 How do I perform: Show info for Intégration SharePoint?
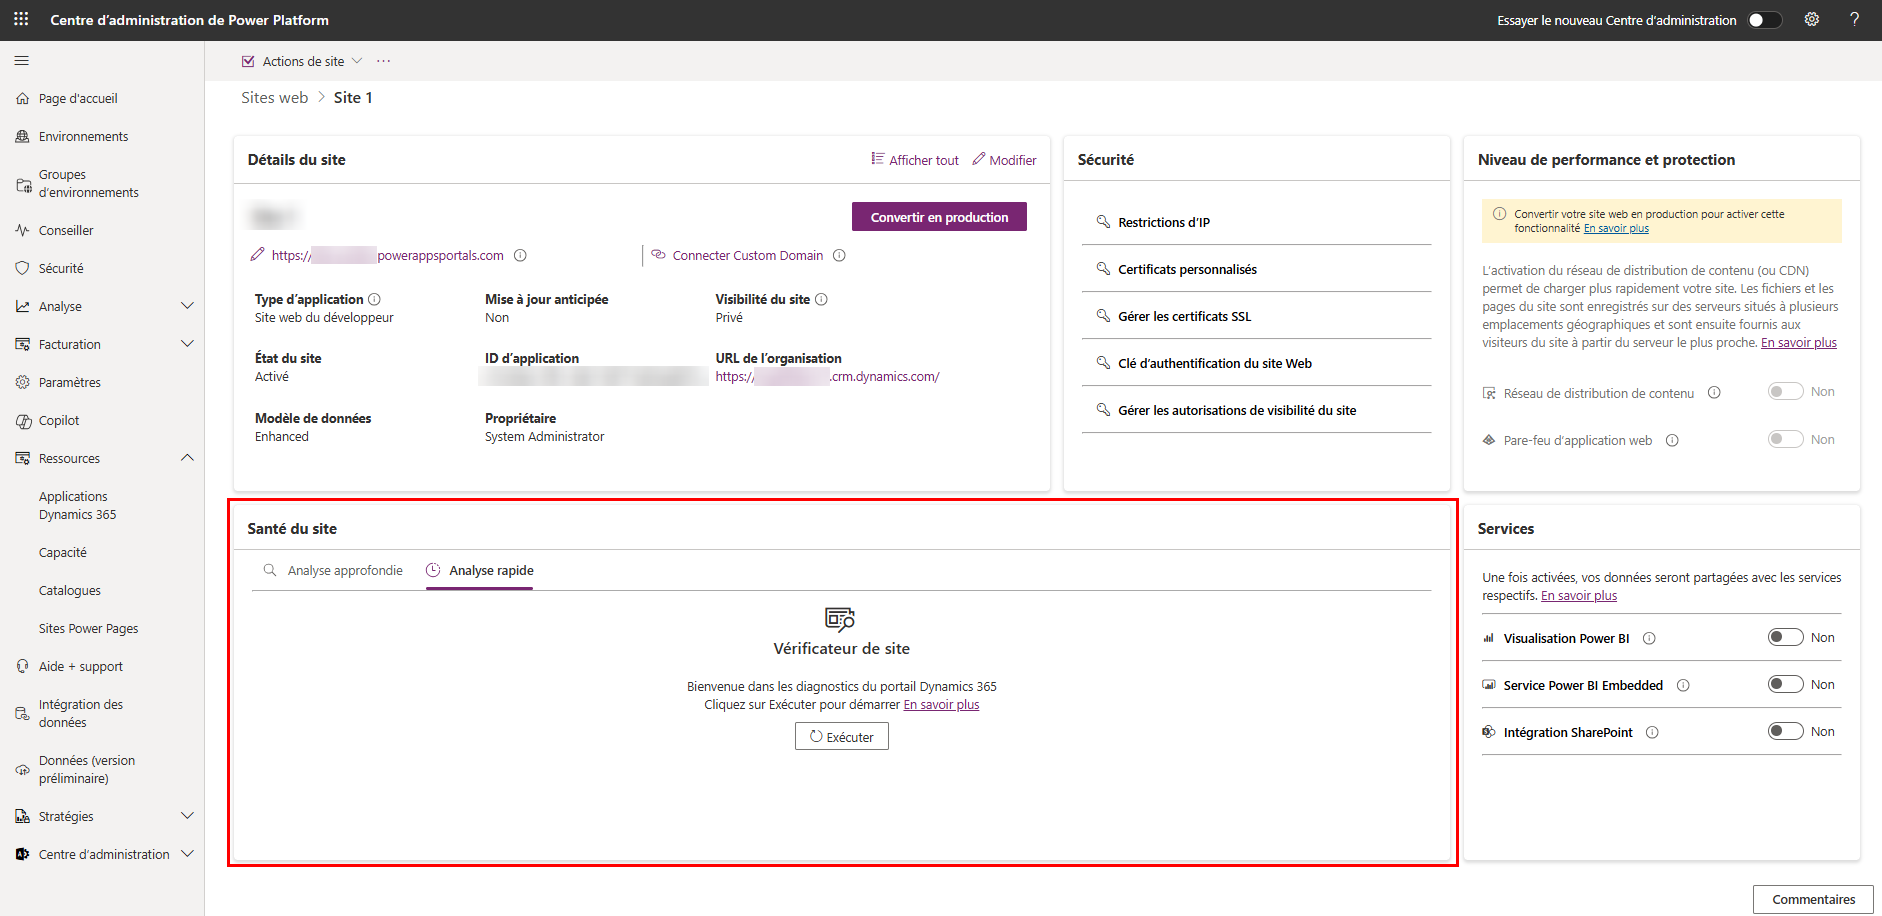pyautogui.click(x=1652, y=732)
